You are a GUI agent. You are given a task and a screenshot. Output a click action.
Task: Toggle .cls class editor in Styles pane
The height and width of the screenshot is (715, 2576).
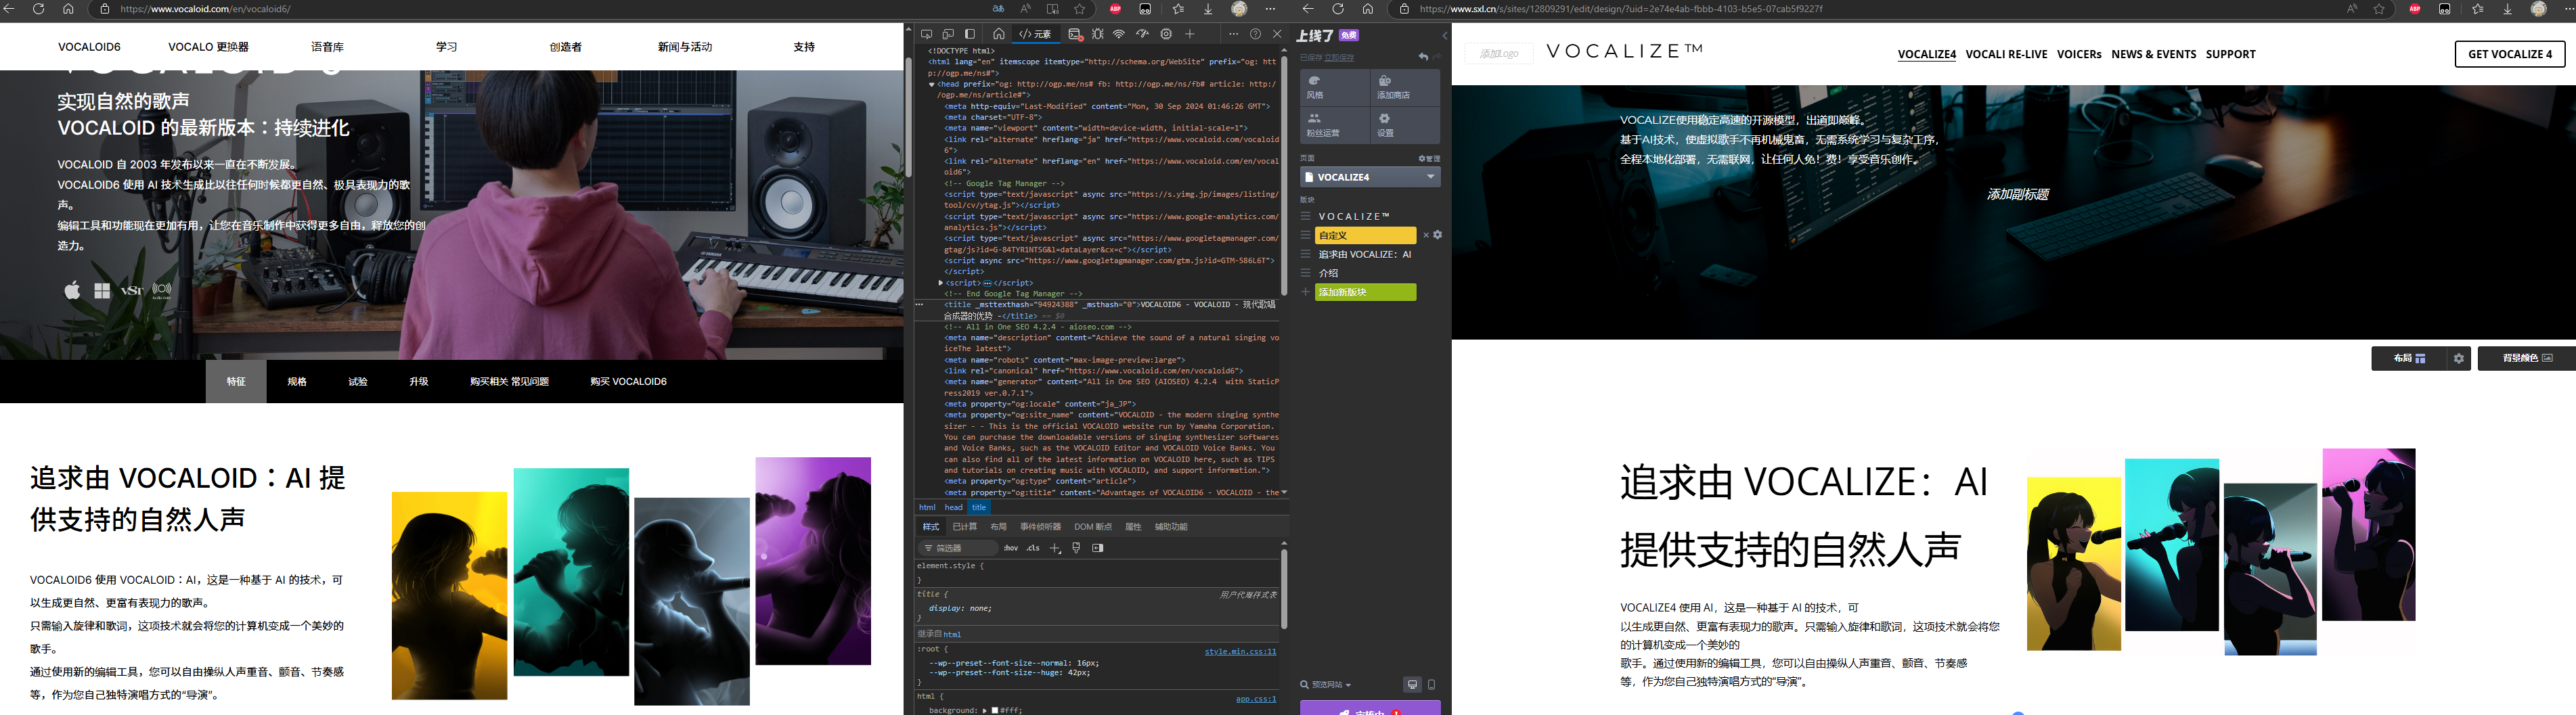point(1033,548)
